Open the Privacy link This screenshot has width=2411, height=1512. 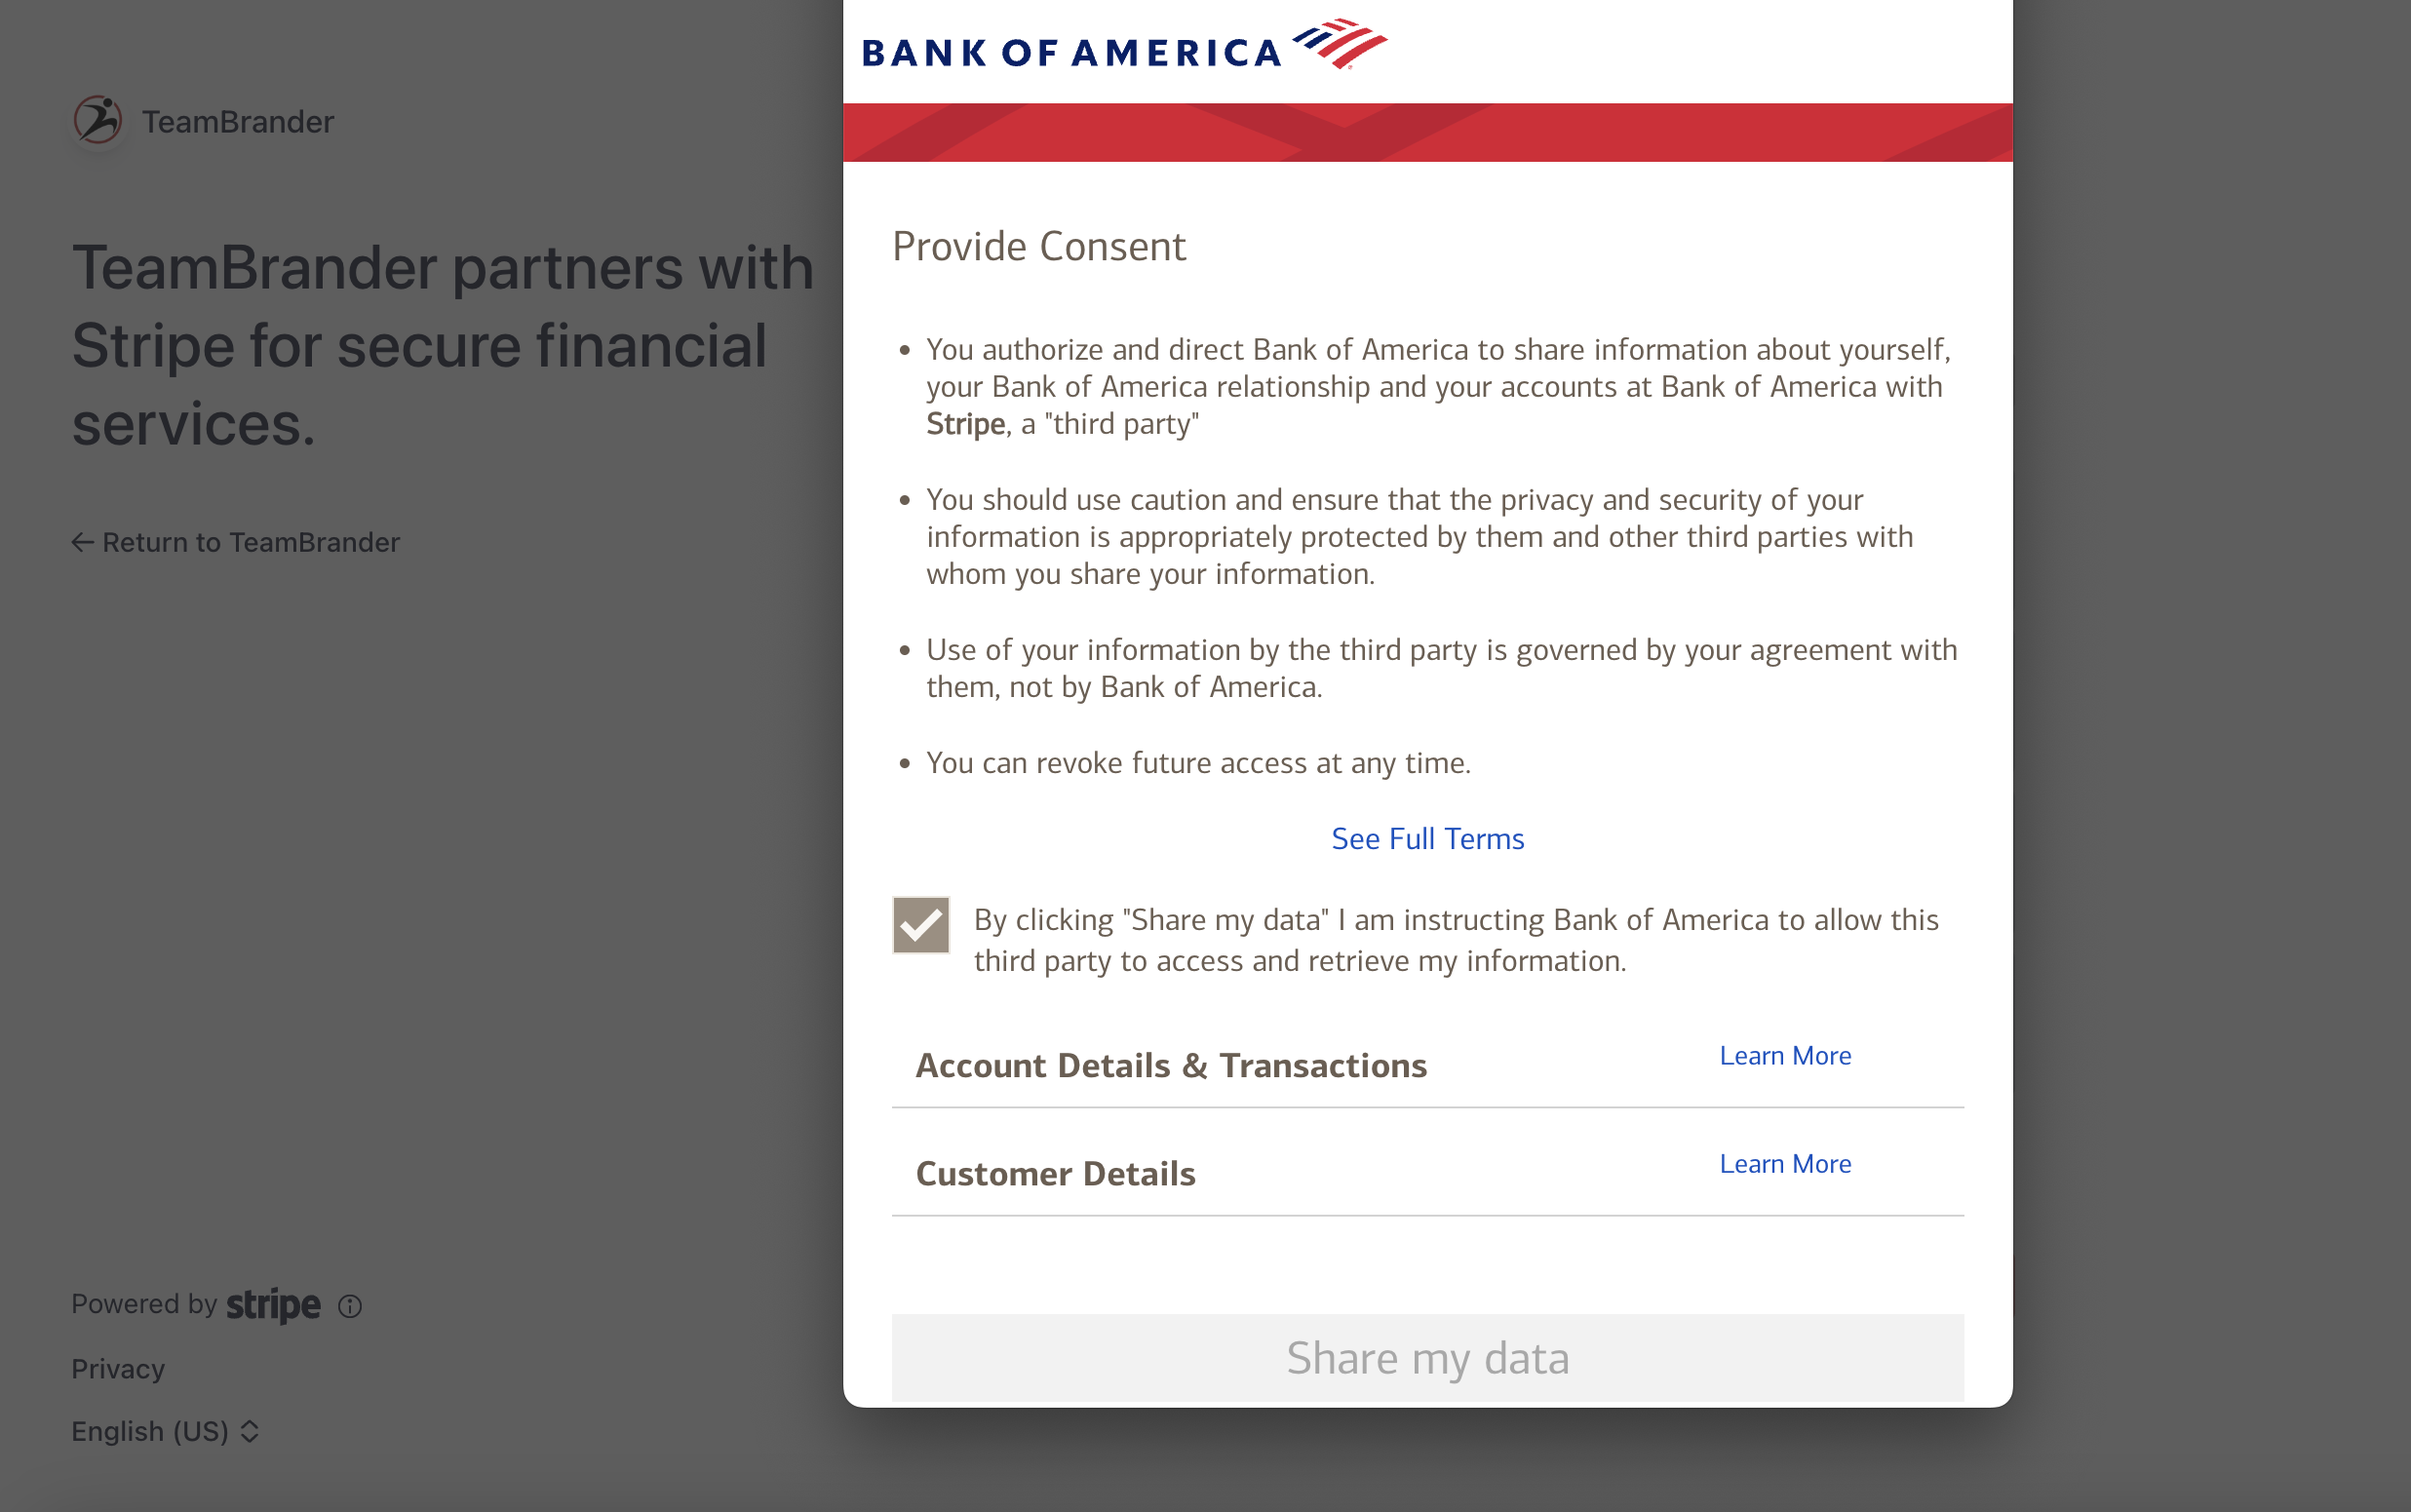[118, 1369]
